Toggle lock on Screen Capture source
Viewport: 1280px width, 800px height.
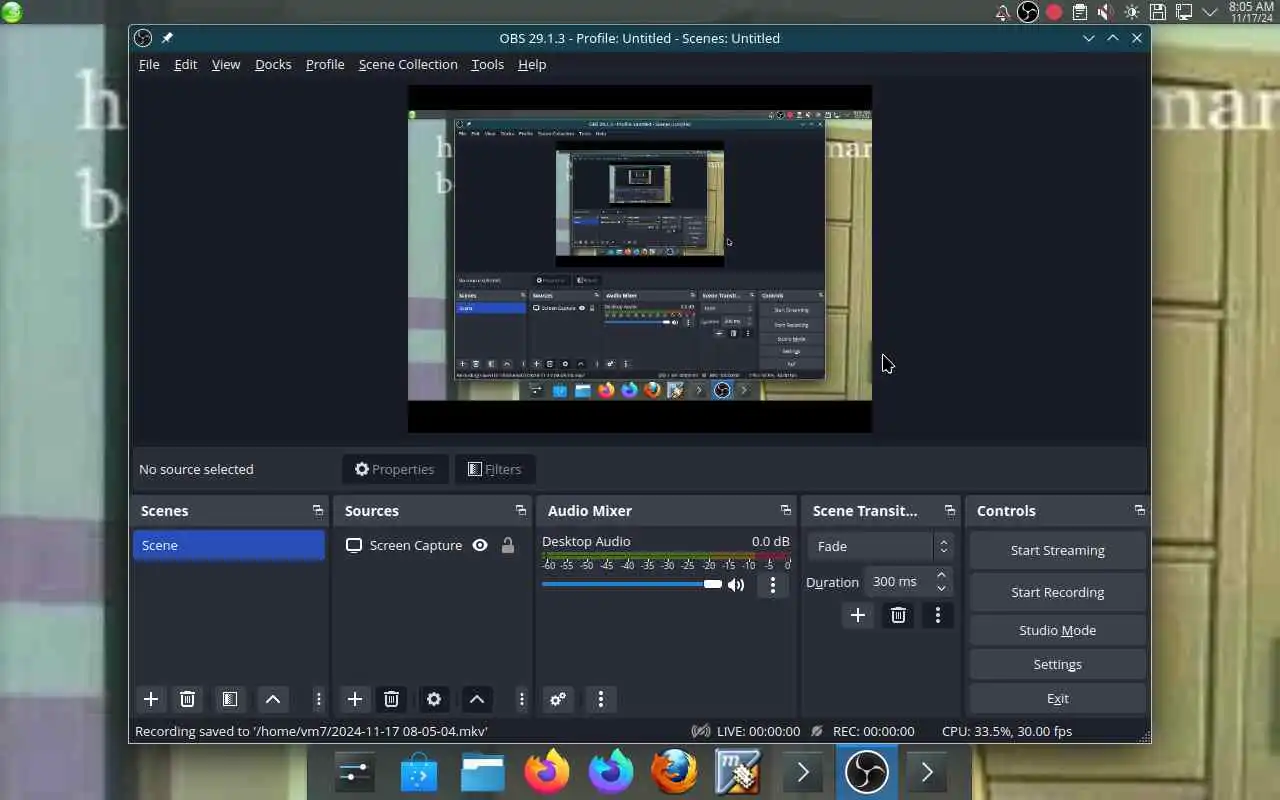[508, 545]
